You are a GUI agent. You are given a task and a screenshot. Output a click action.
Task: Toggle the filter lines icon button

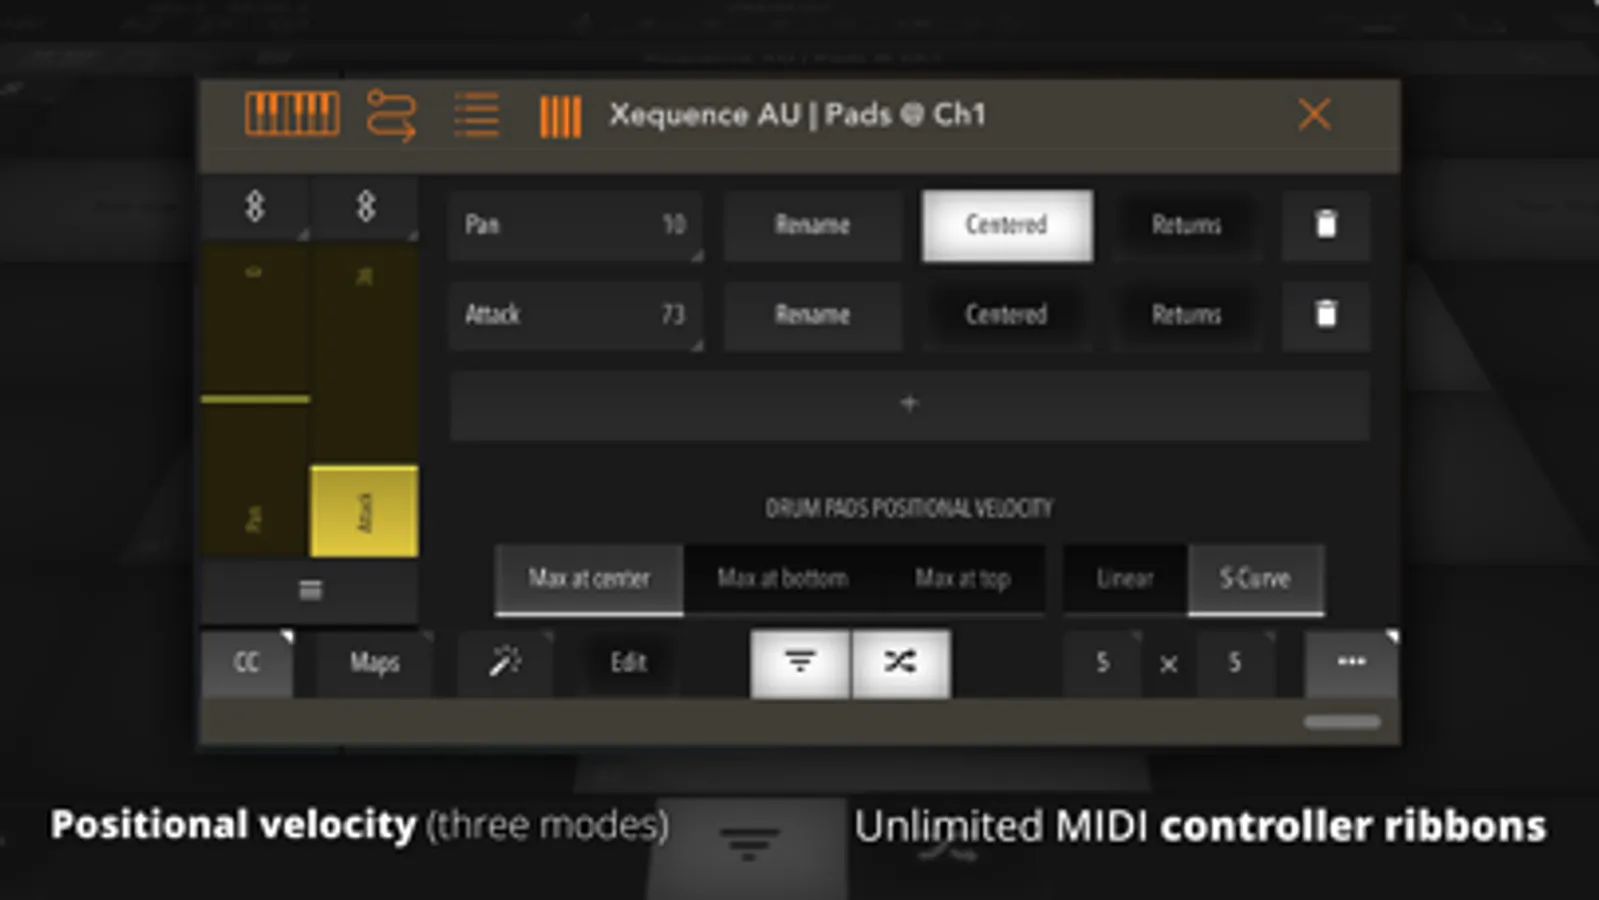tap(800, 663)
